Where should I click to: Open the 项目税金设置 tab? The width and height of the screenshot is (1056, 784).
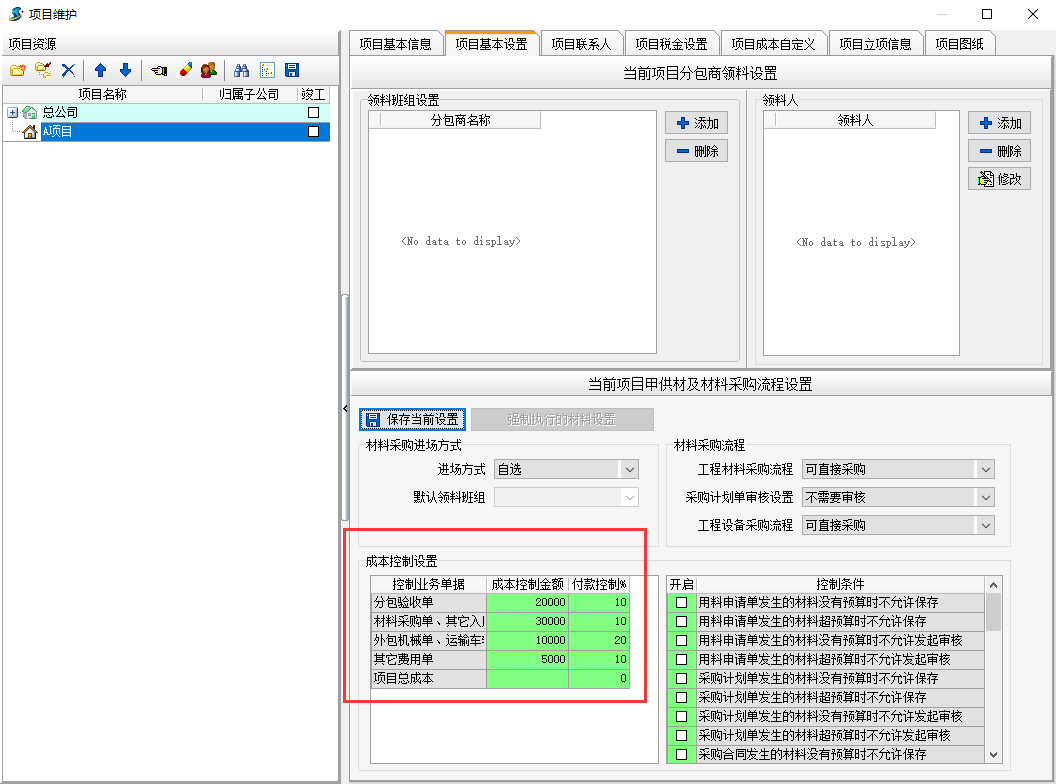pyautogui.click(x=671, y=44)
